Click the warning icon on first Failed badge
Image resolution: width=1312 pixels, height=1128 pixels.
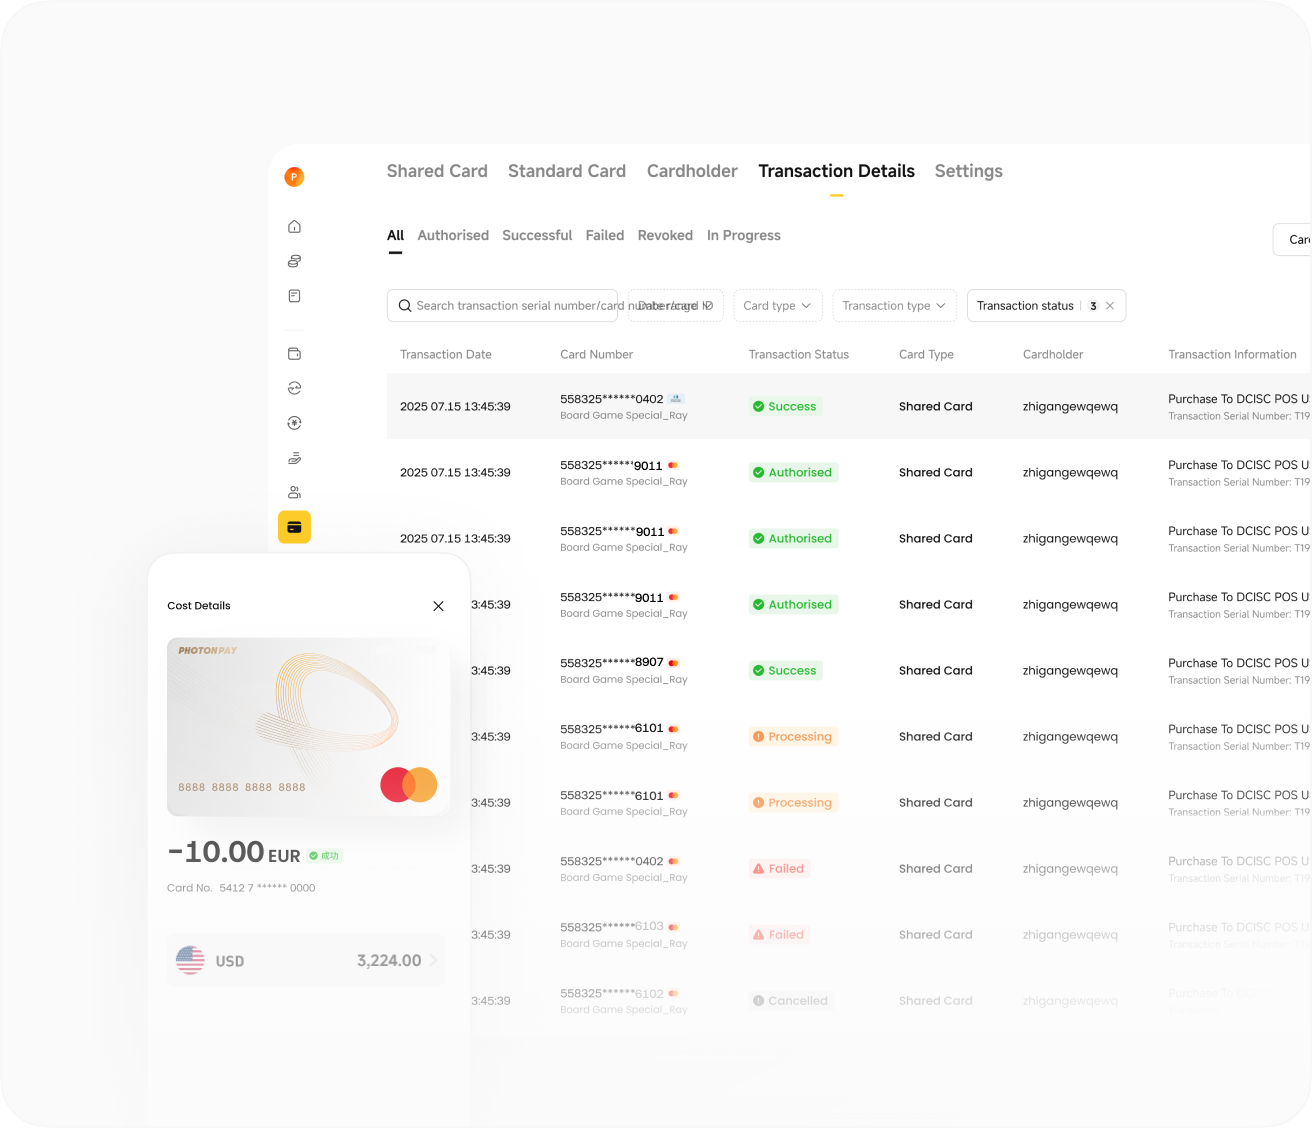(x=759, y=869)
